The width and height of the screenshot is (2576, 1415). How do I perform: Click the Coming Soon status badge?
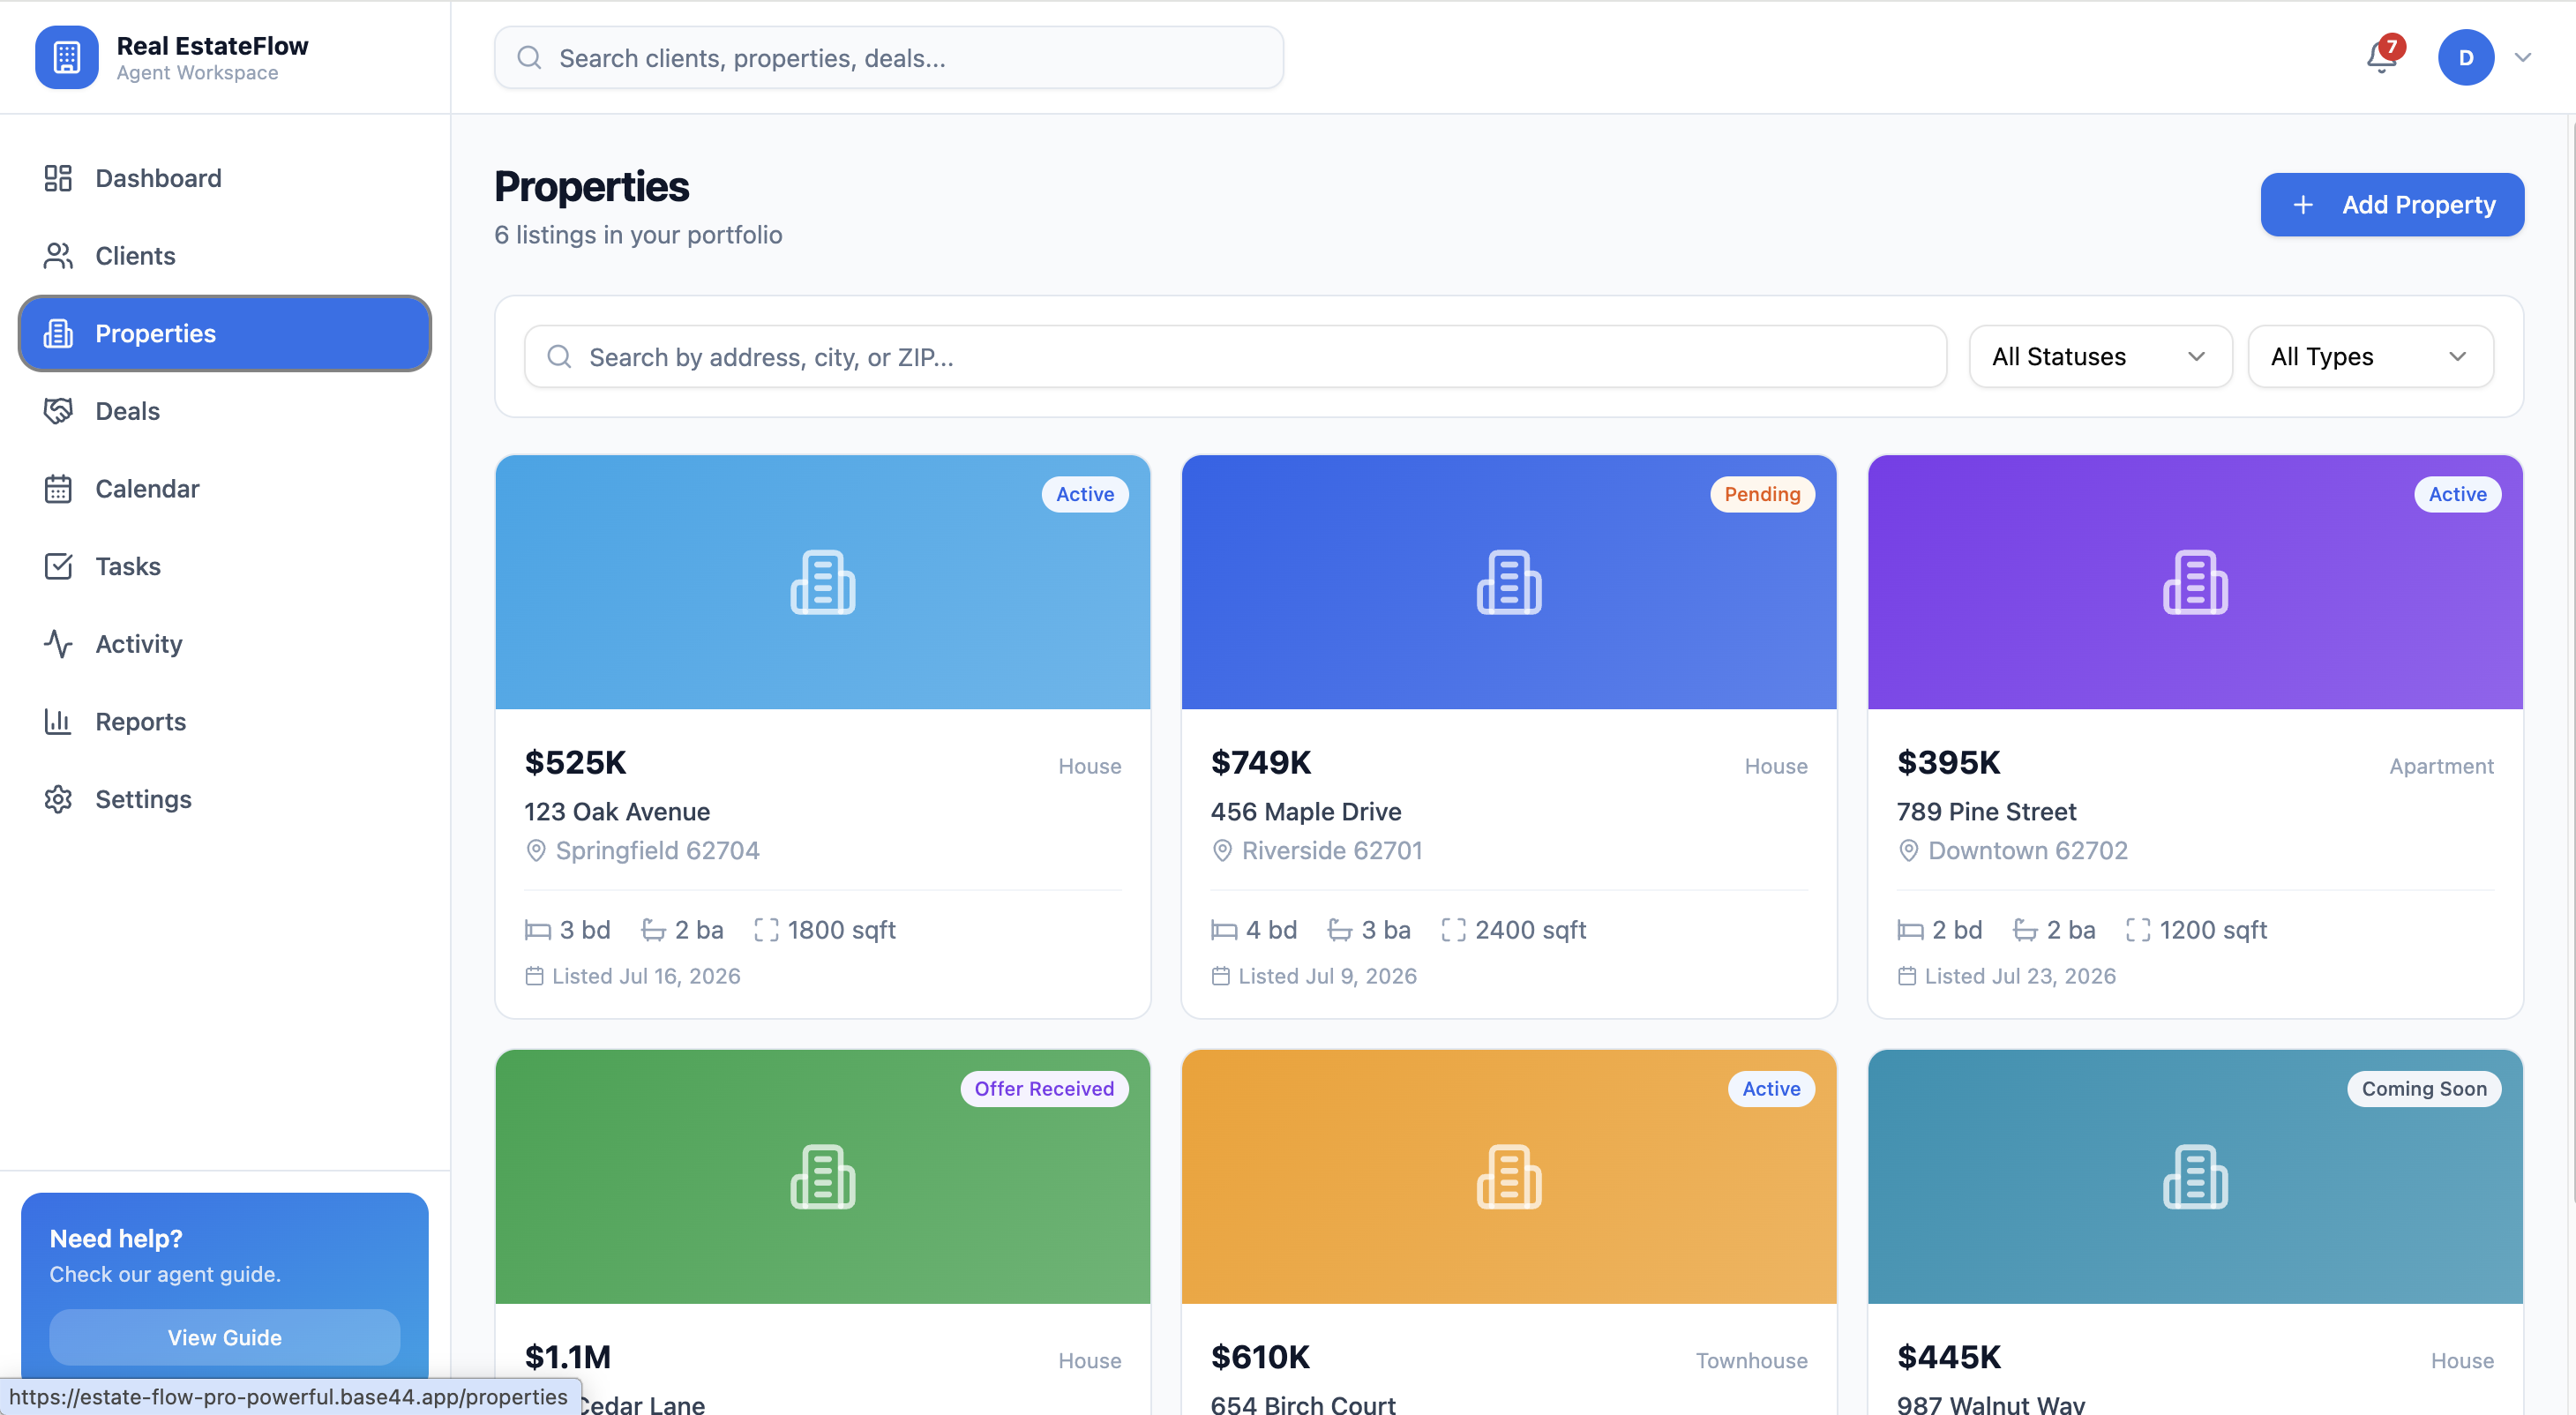tap(2424, 1088)
